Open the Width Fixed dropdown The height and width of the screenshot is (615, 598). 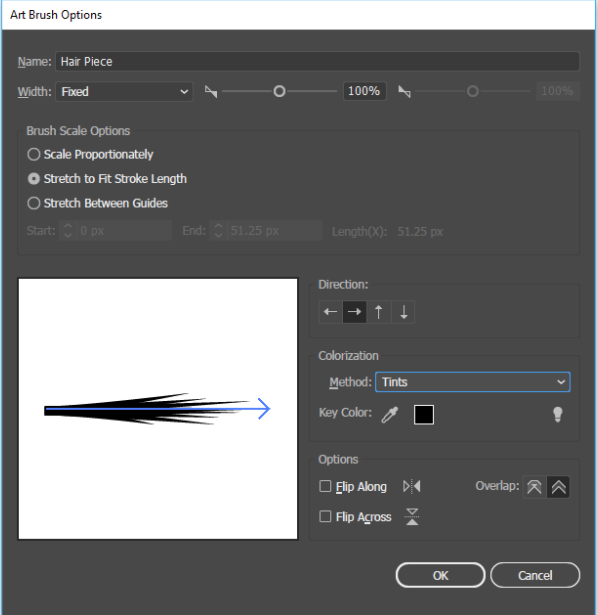124,92
